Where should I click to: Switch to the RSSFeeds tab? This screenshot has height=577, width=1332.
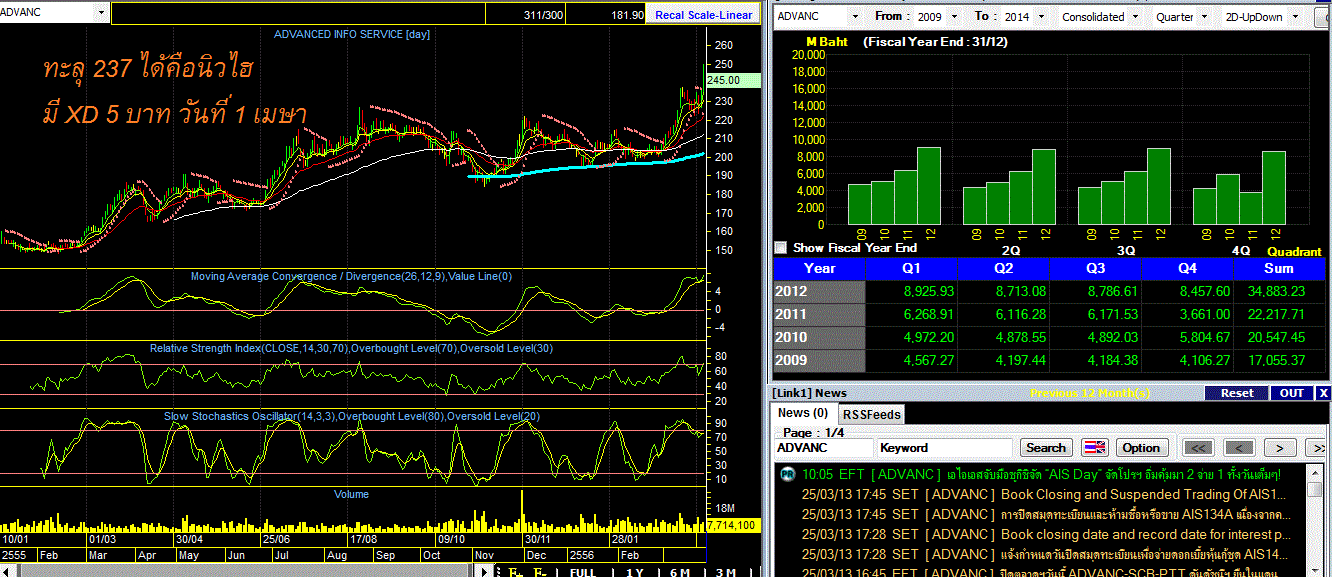click(x=870, y=414)
